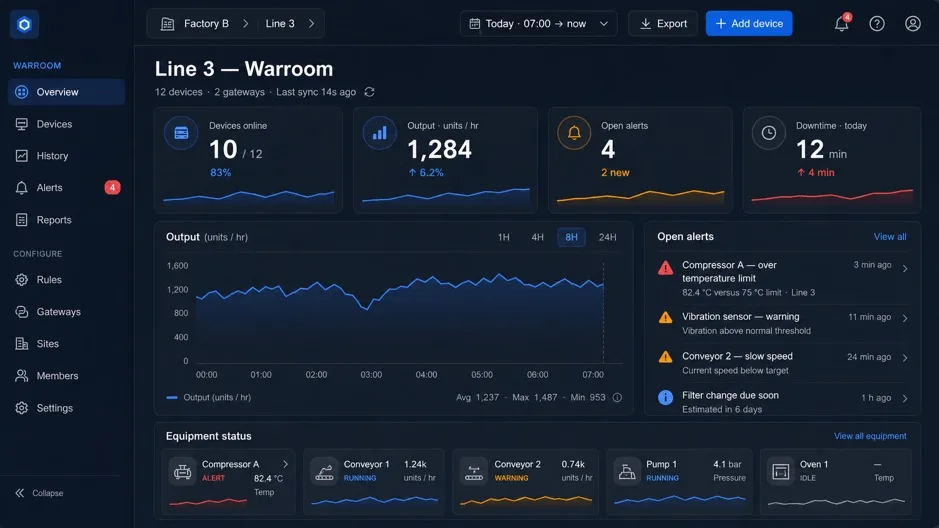Open Reports in sidebar
Viewport: 939px width, 528px height.
point(66,220)
